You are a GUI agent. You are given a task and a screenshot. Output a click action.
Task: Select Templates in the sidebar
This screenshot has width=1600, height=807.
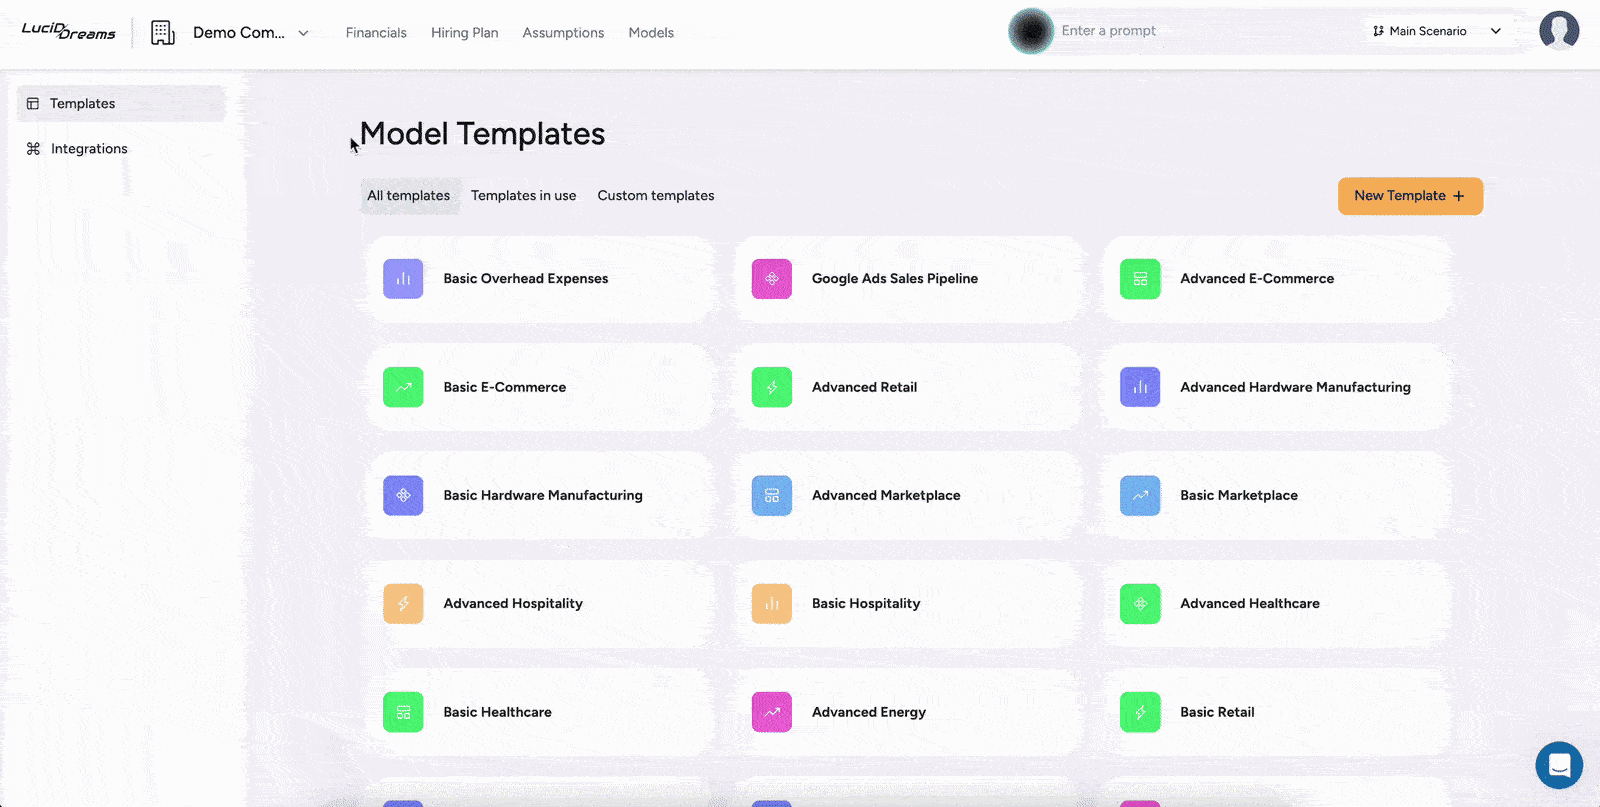pos(121,104)
